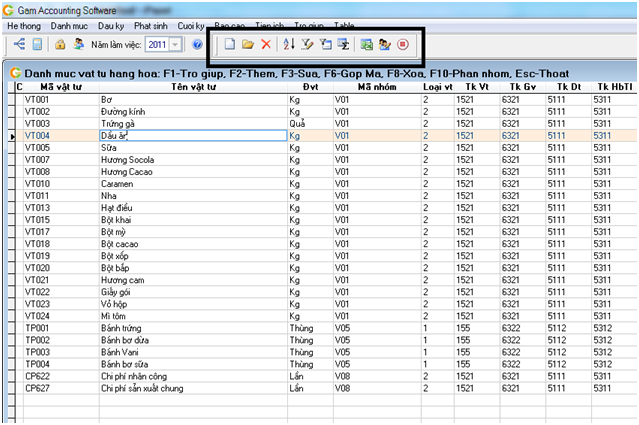Click the 'Hương Socola' cell
Image resolution: width=639 pixels, height=425 pixels.
pyautogui.click(x=194, y=160)
